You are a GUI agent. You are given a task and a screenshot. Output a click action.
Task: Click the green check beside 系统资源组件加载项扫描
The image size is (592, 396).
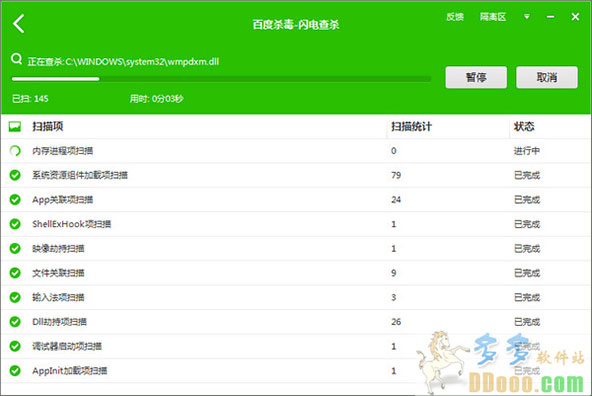pos(15,175)
